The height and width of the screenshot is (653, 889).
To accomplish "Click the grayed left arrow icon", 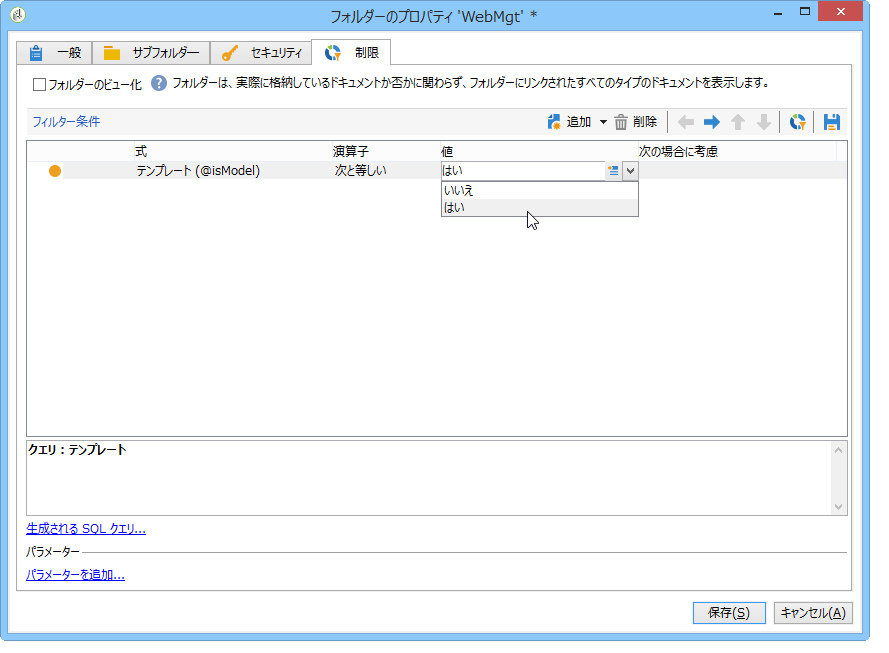I will coord(686,122).
